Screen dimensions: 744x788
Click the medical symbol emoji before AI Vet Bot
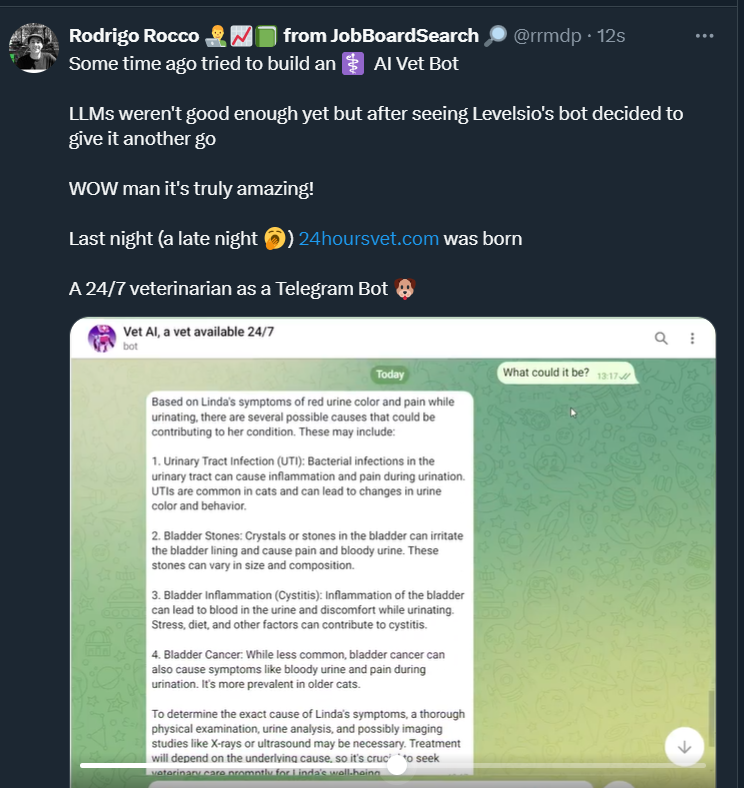click(354, 63)
